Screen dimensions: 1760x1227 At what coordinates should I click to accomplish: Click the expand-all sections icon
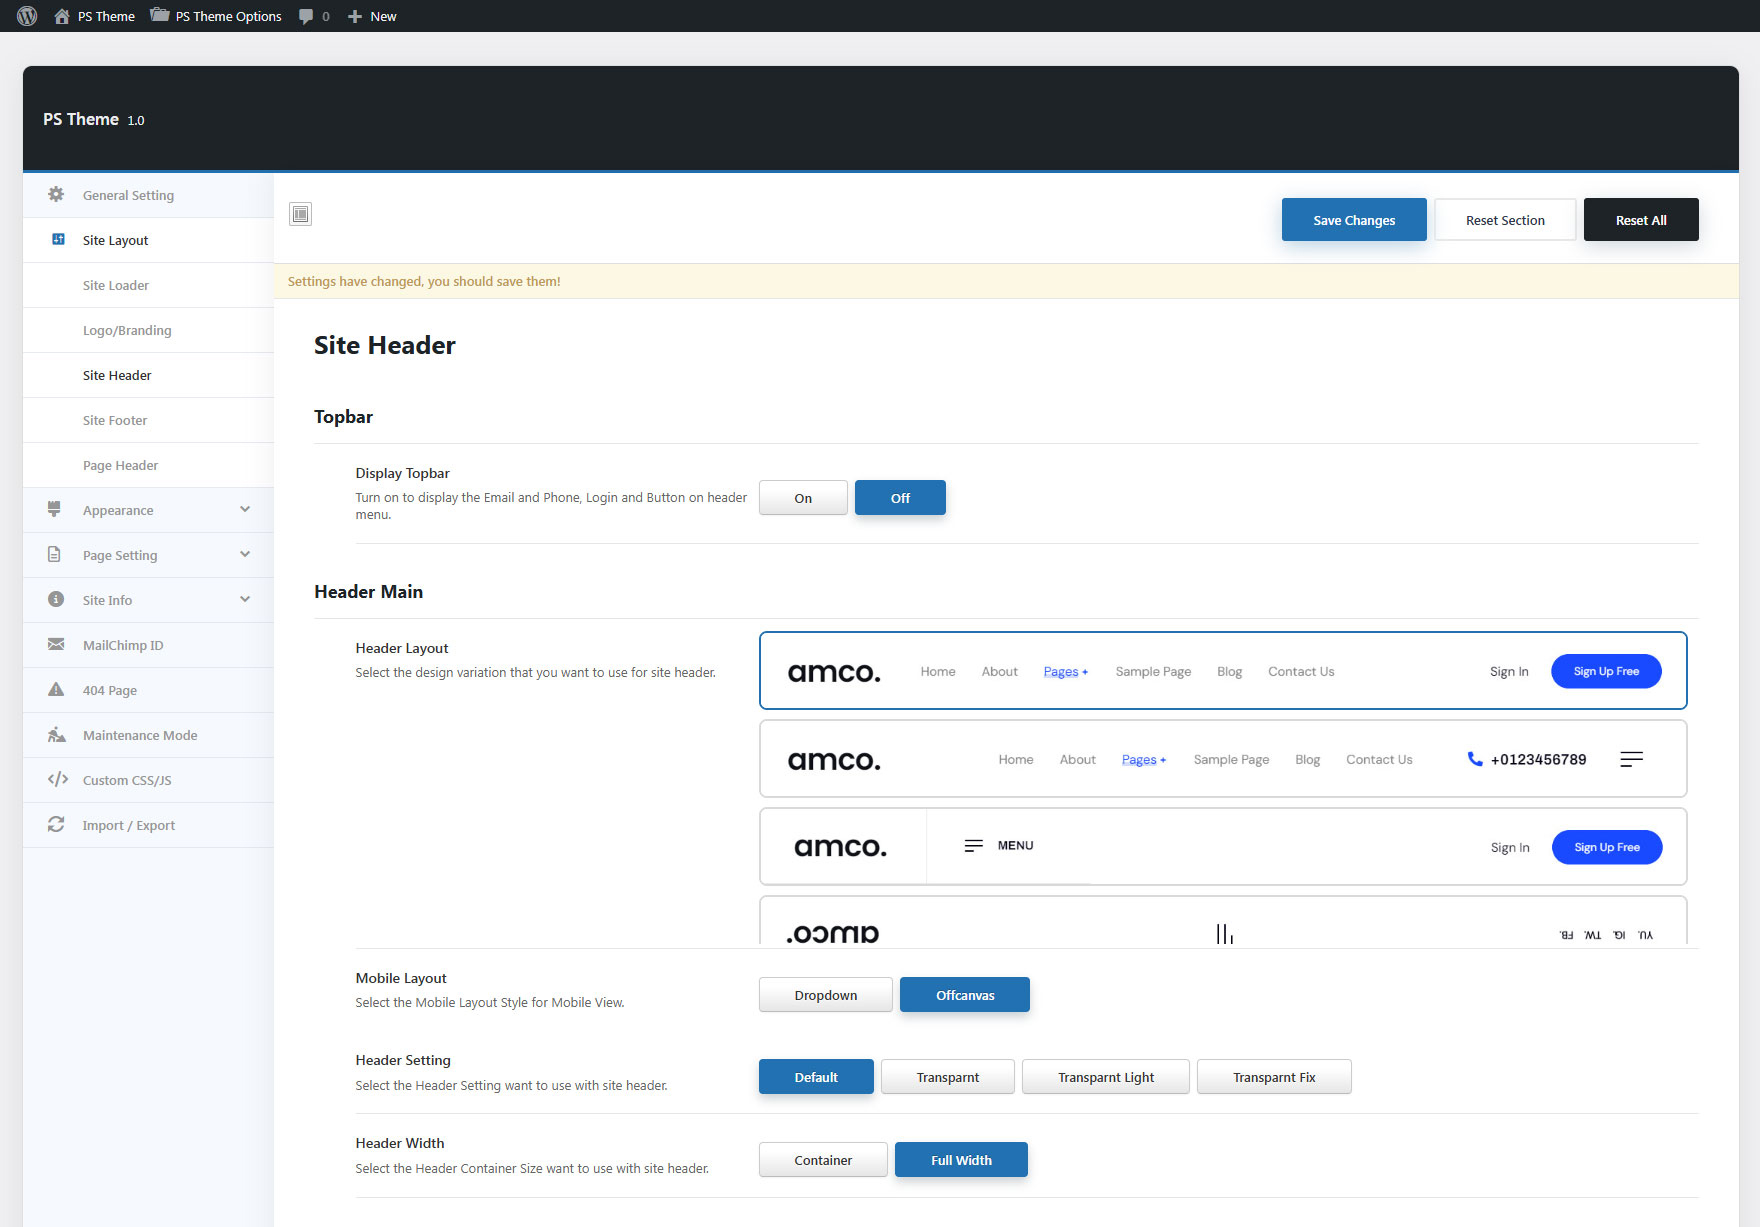[300, 214]
